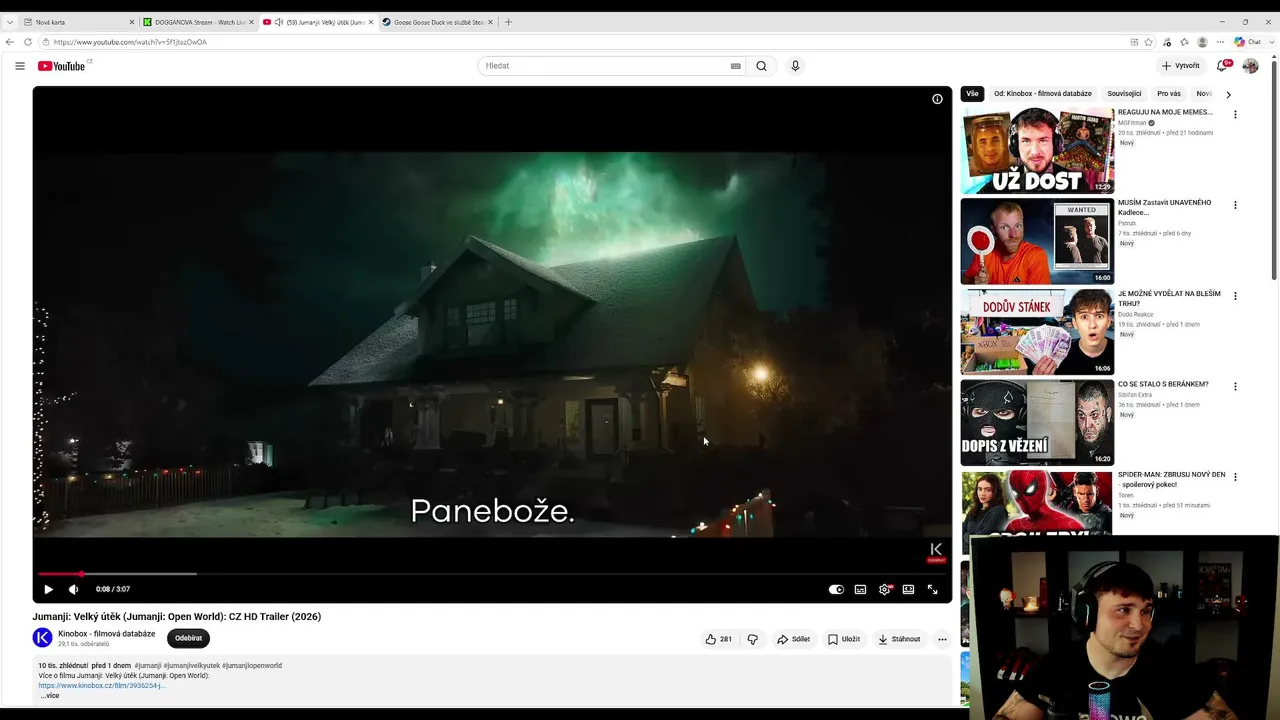Open the Vytvořit create menu

click(x=1181, y=66)
